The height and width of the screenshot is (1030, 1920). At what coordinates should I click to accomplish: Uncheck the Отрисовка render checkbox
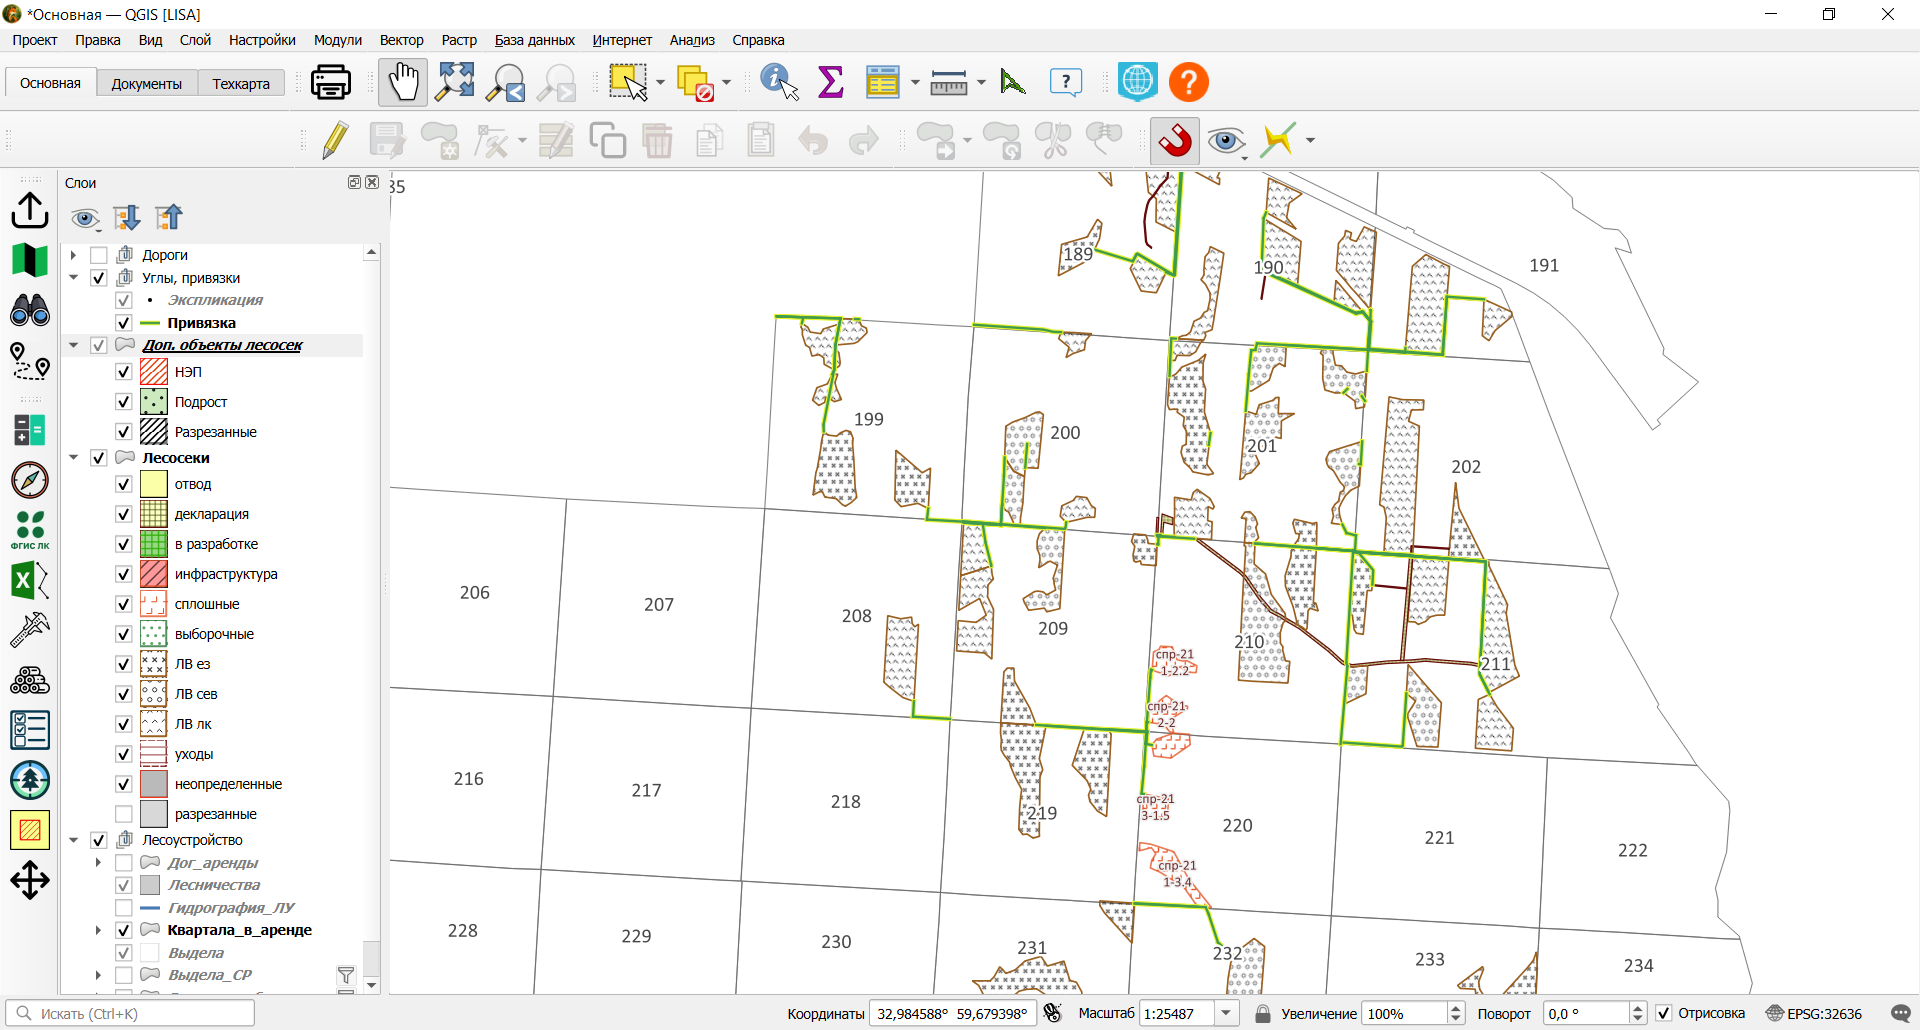[x=1664, y=1013]
